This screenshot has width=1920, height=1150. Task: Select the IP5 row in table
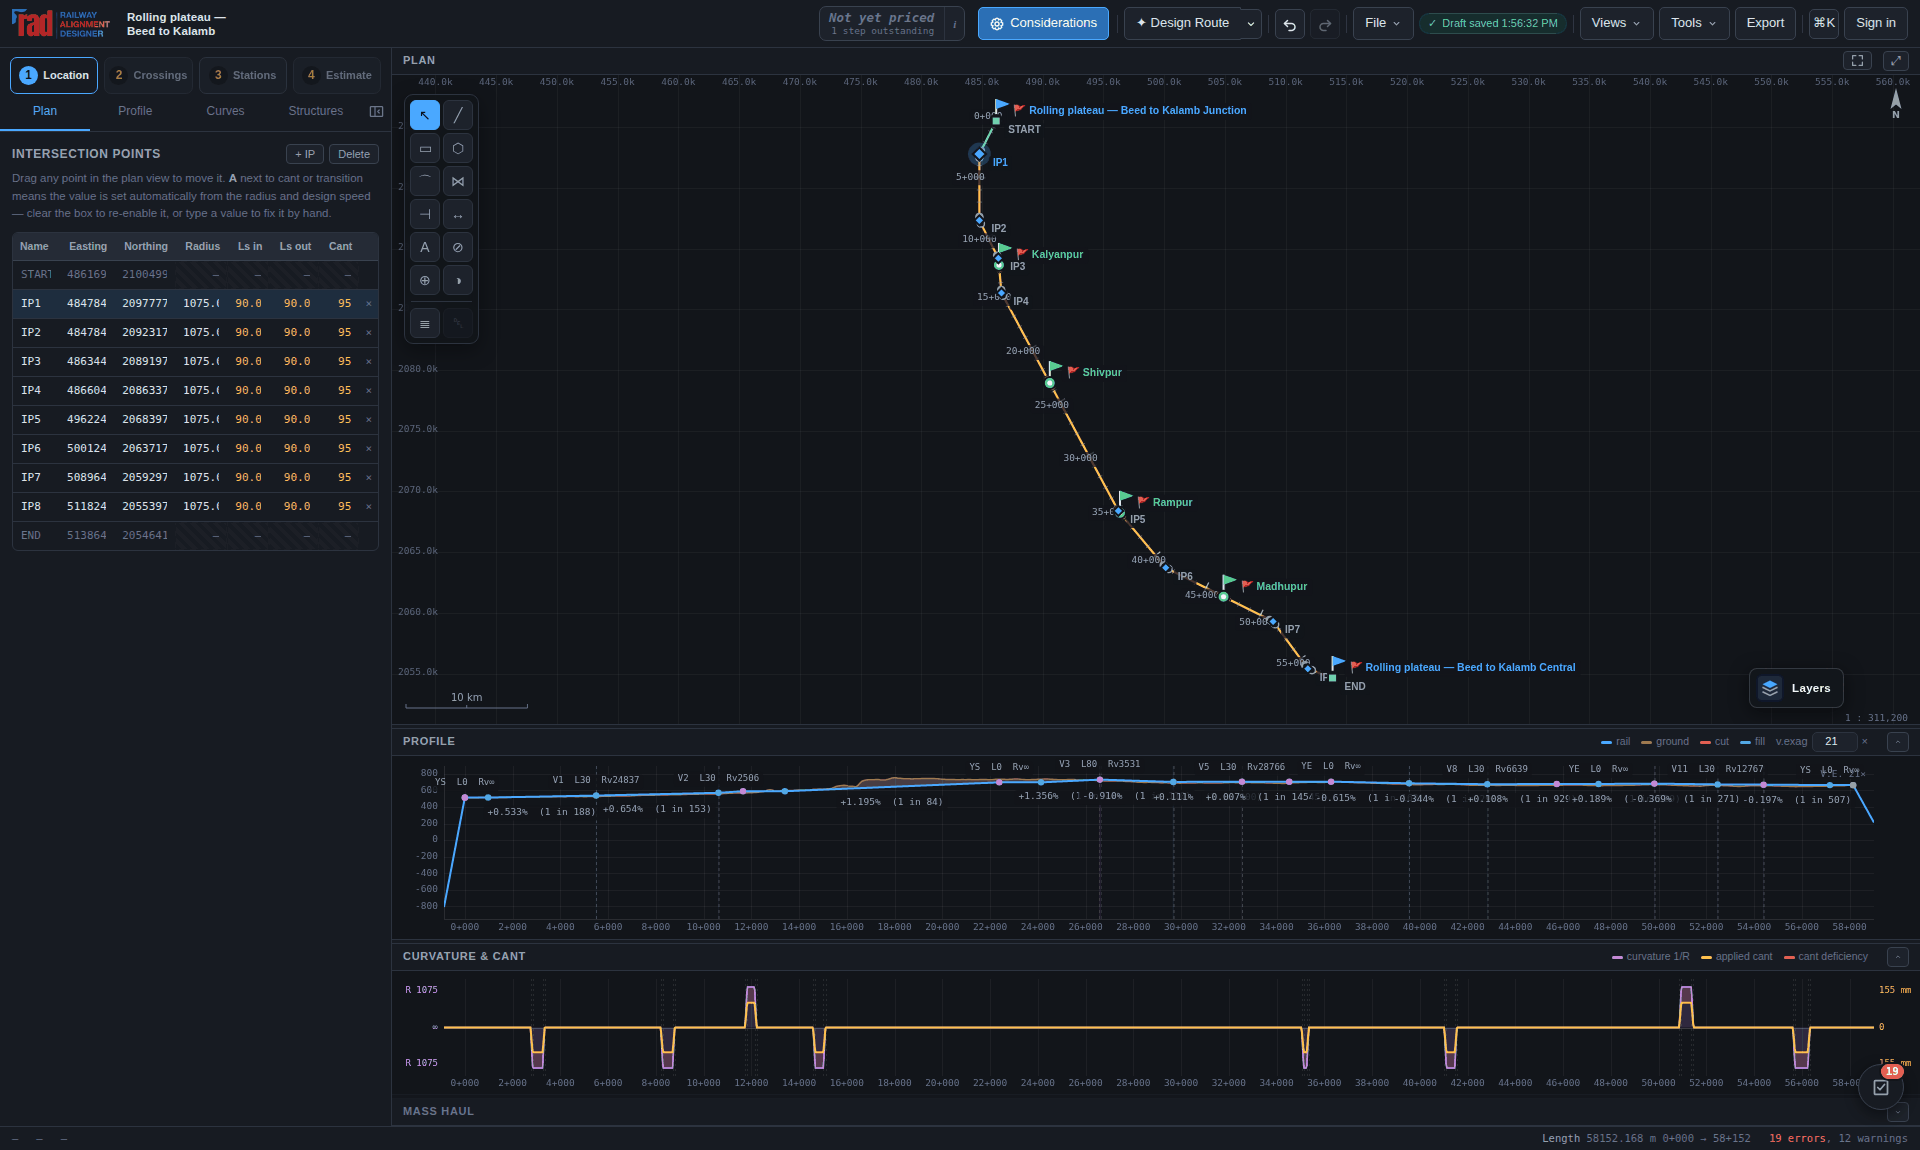[195, 420]
